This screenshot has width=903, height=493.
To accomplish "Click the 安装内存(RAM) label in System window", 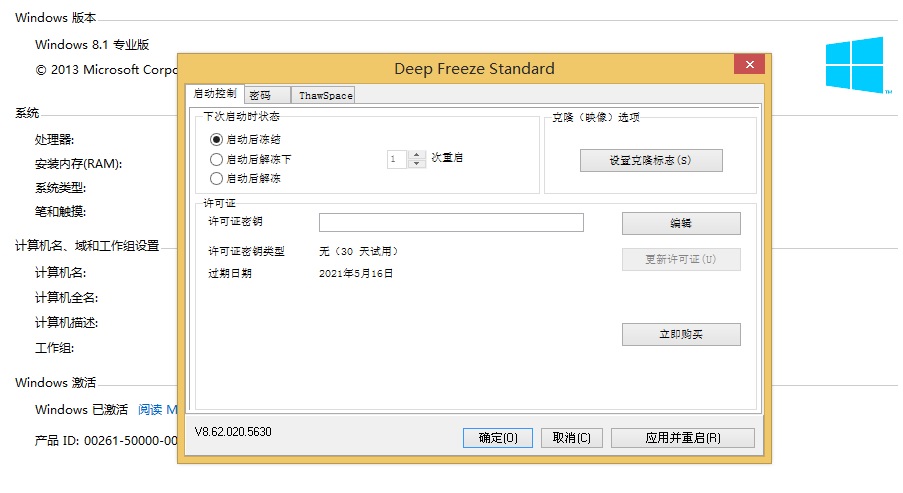I will pos(78,164).
